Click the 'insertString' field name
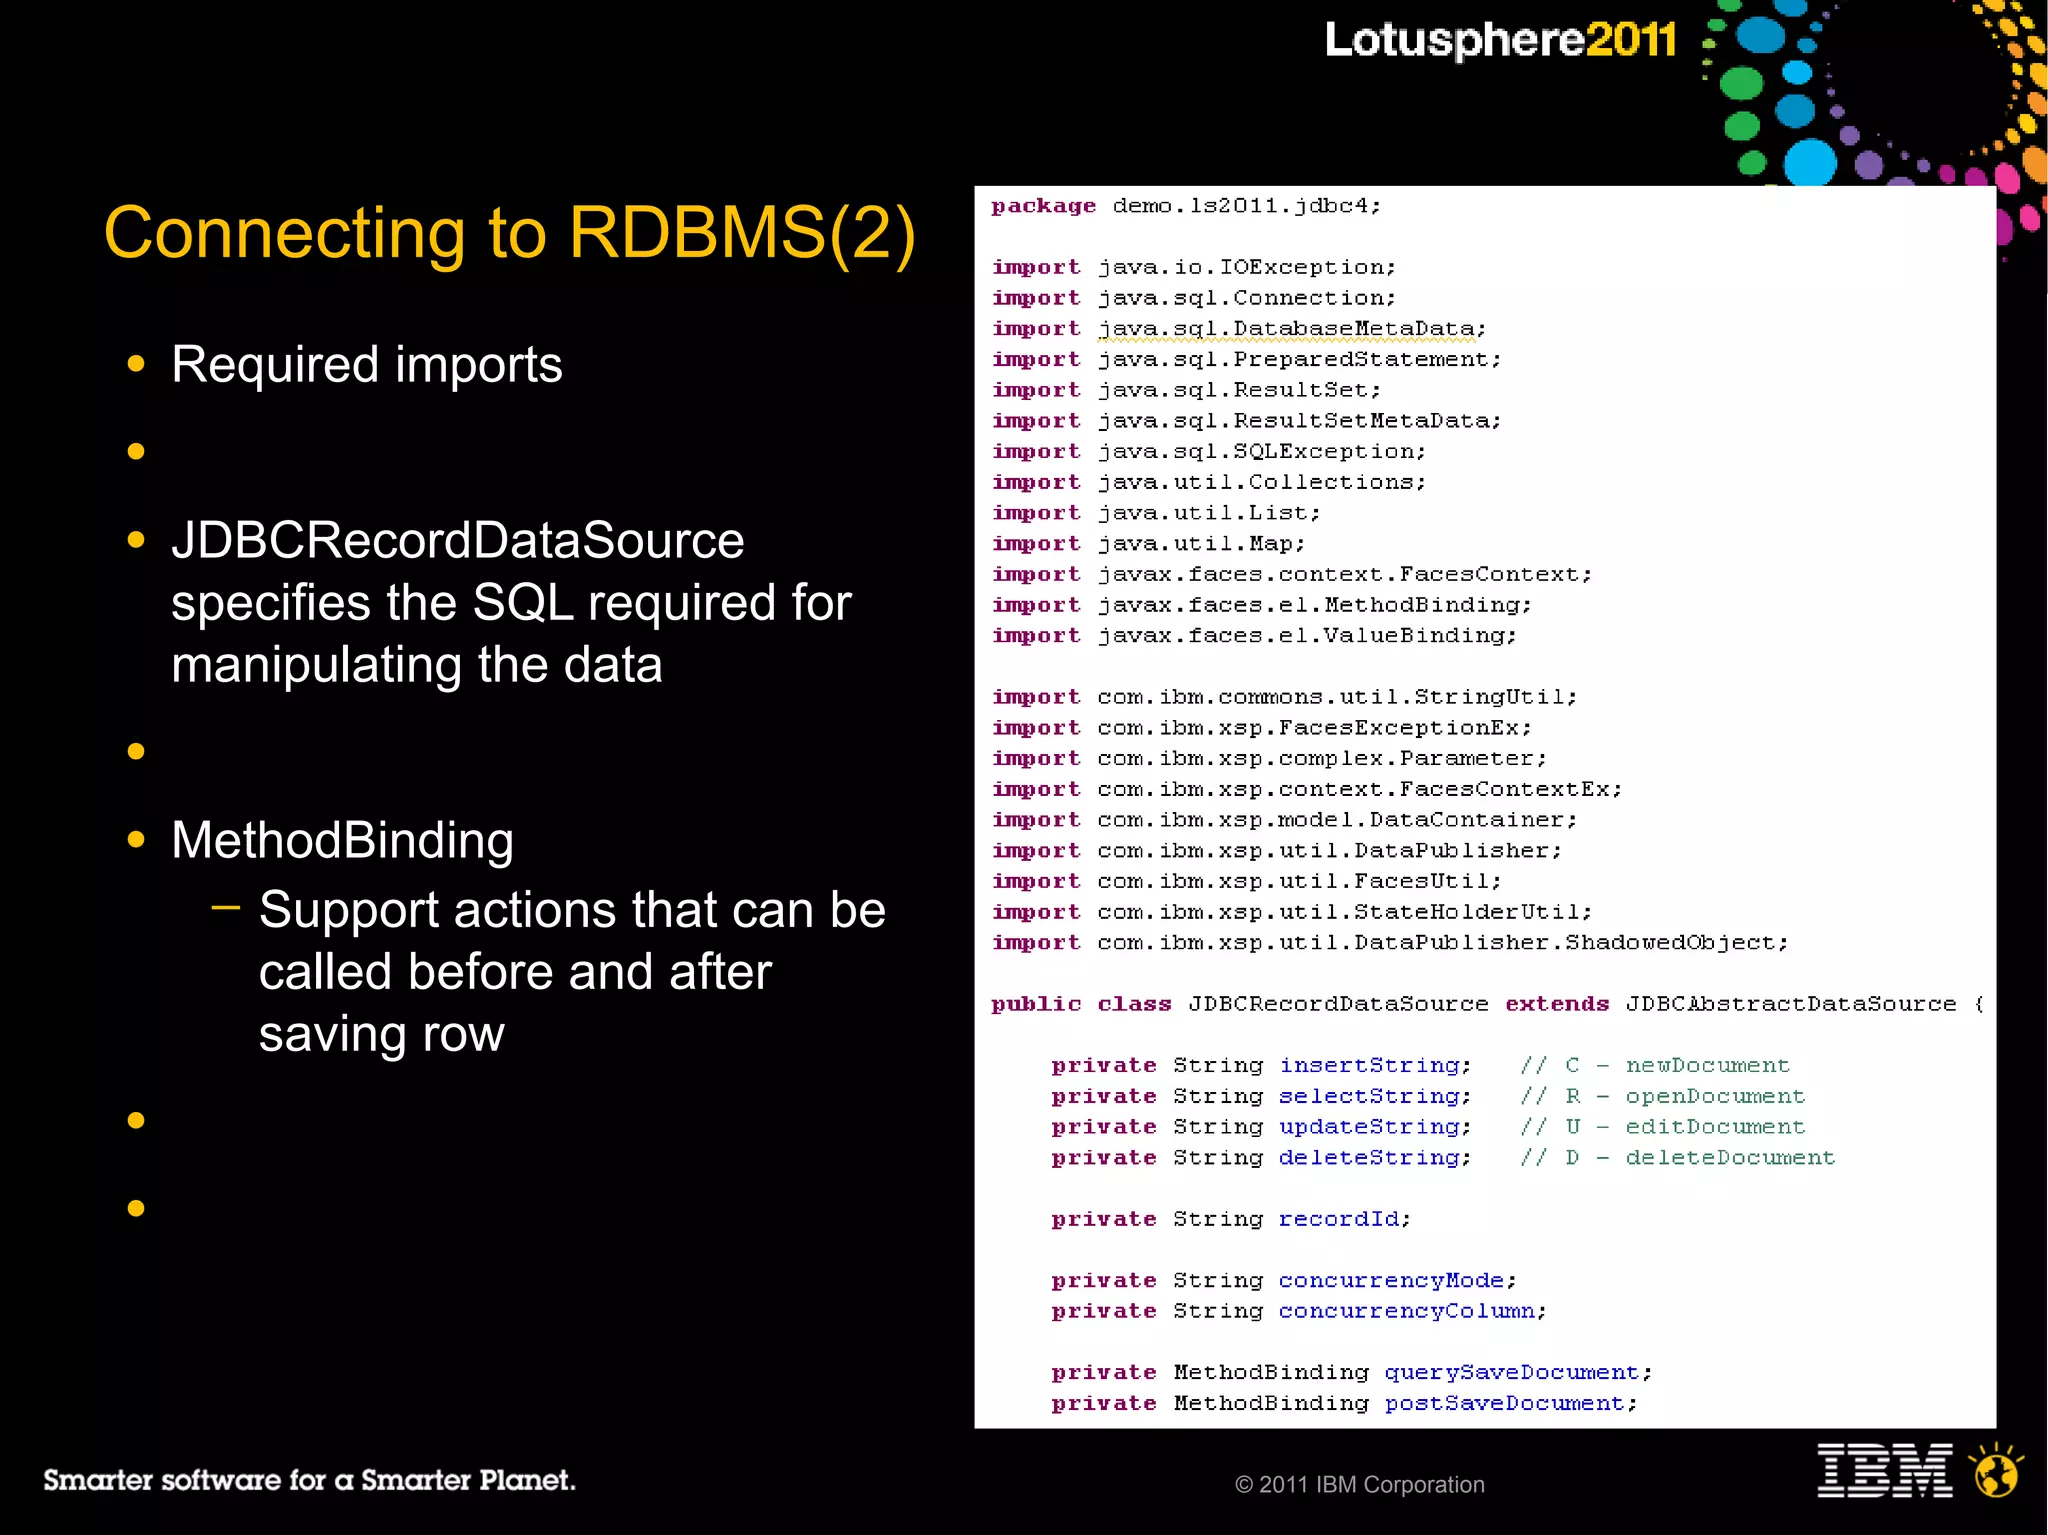The height and width of the screenshot is (1535, 2048). click(x=1370, y=1066)
